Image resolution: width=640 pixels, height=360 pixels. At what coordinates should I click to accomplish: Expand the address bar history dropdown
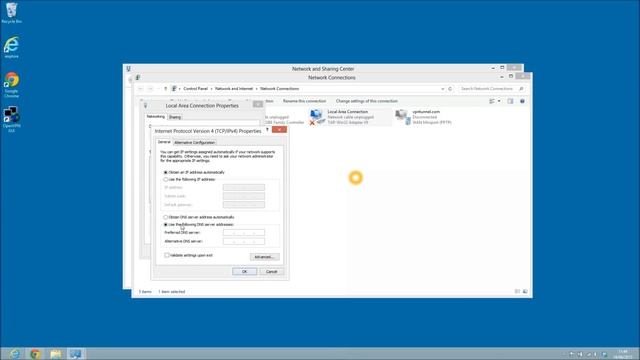point(442,89)
